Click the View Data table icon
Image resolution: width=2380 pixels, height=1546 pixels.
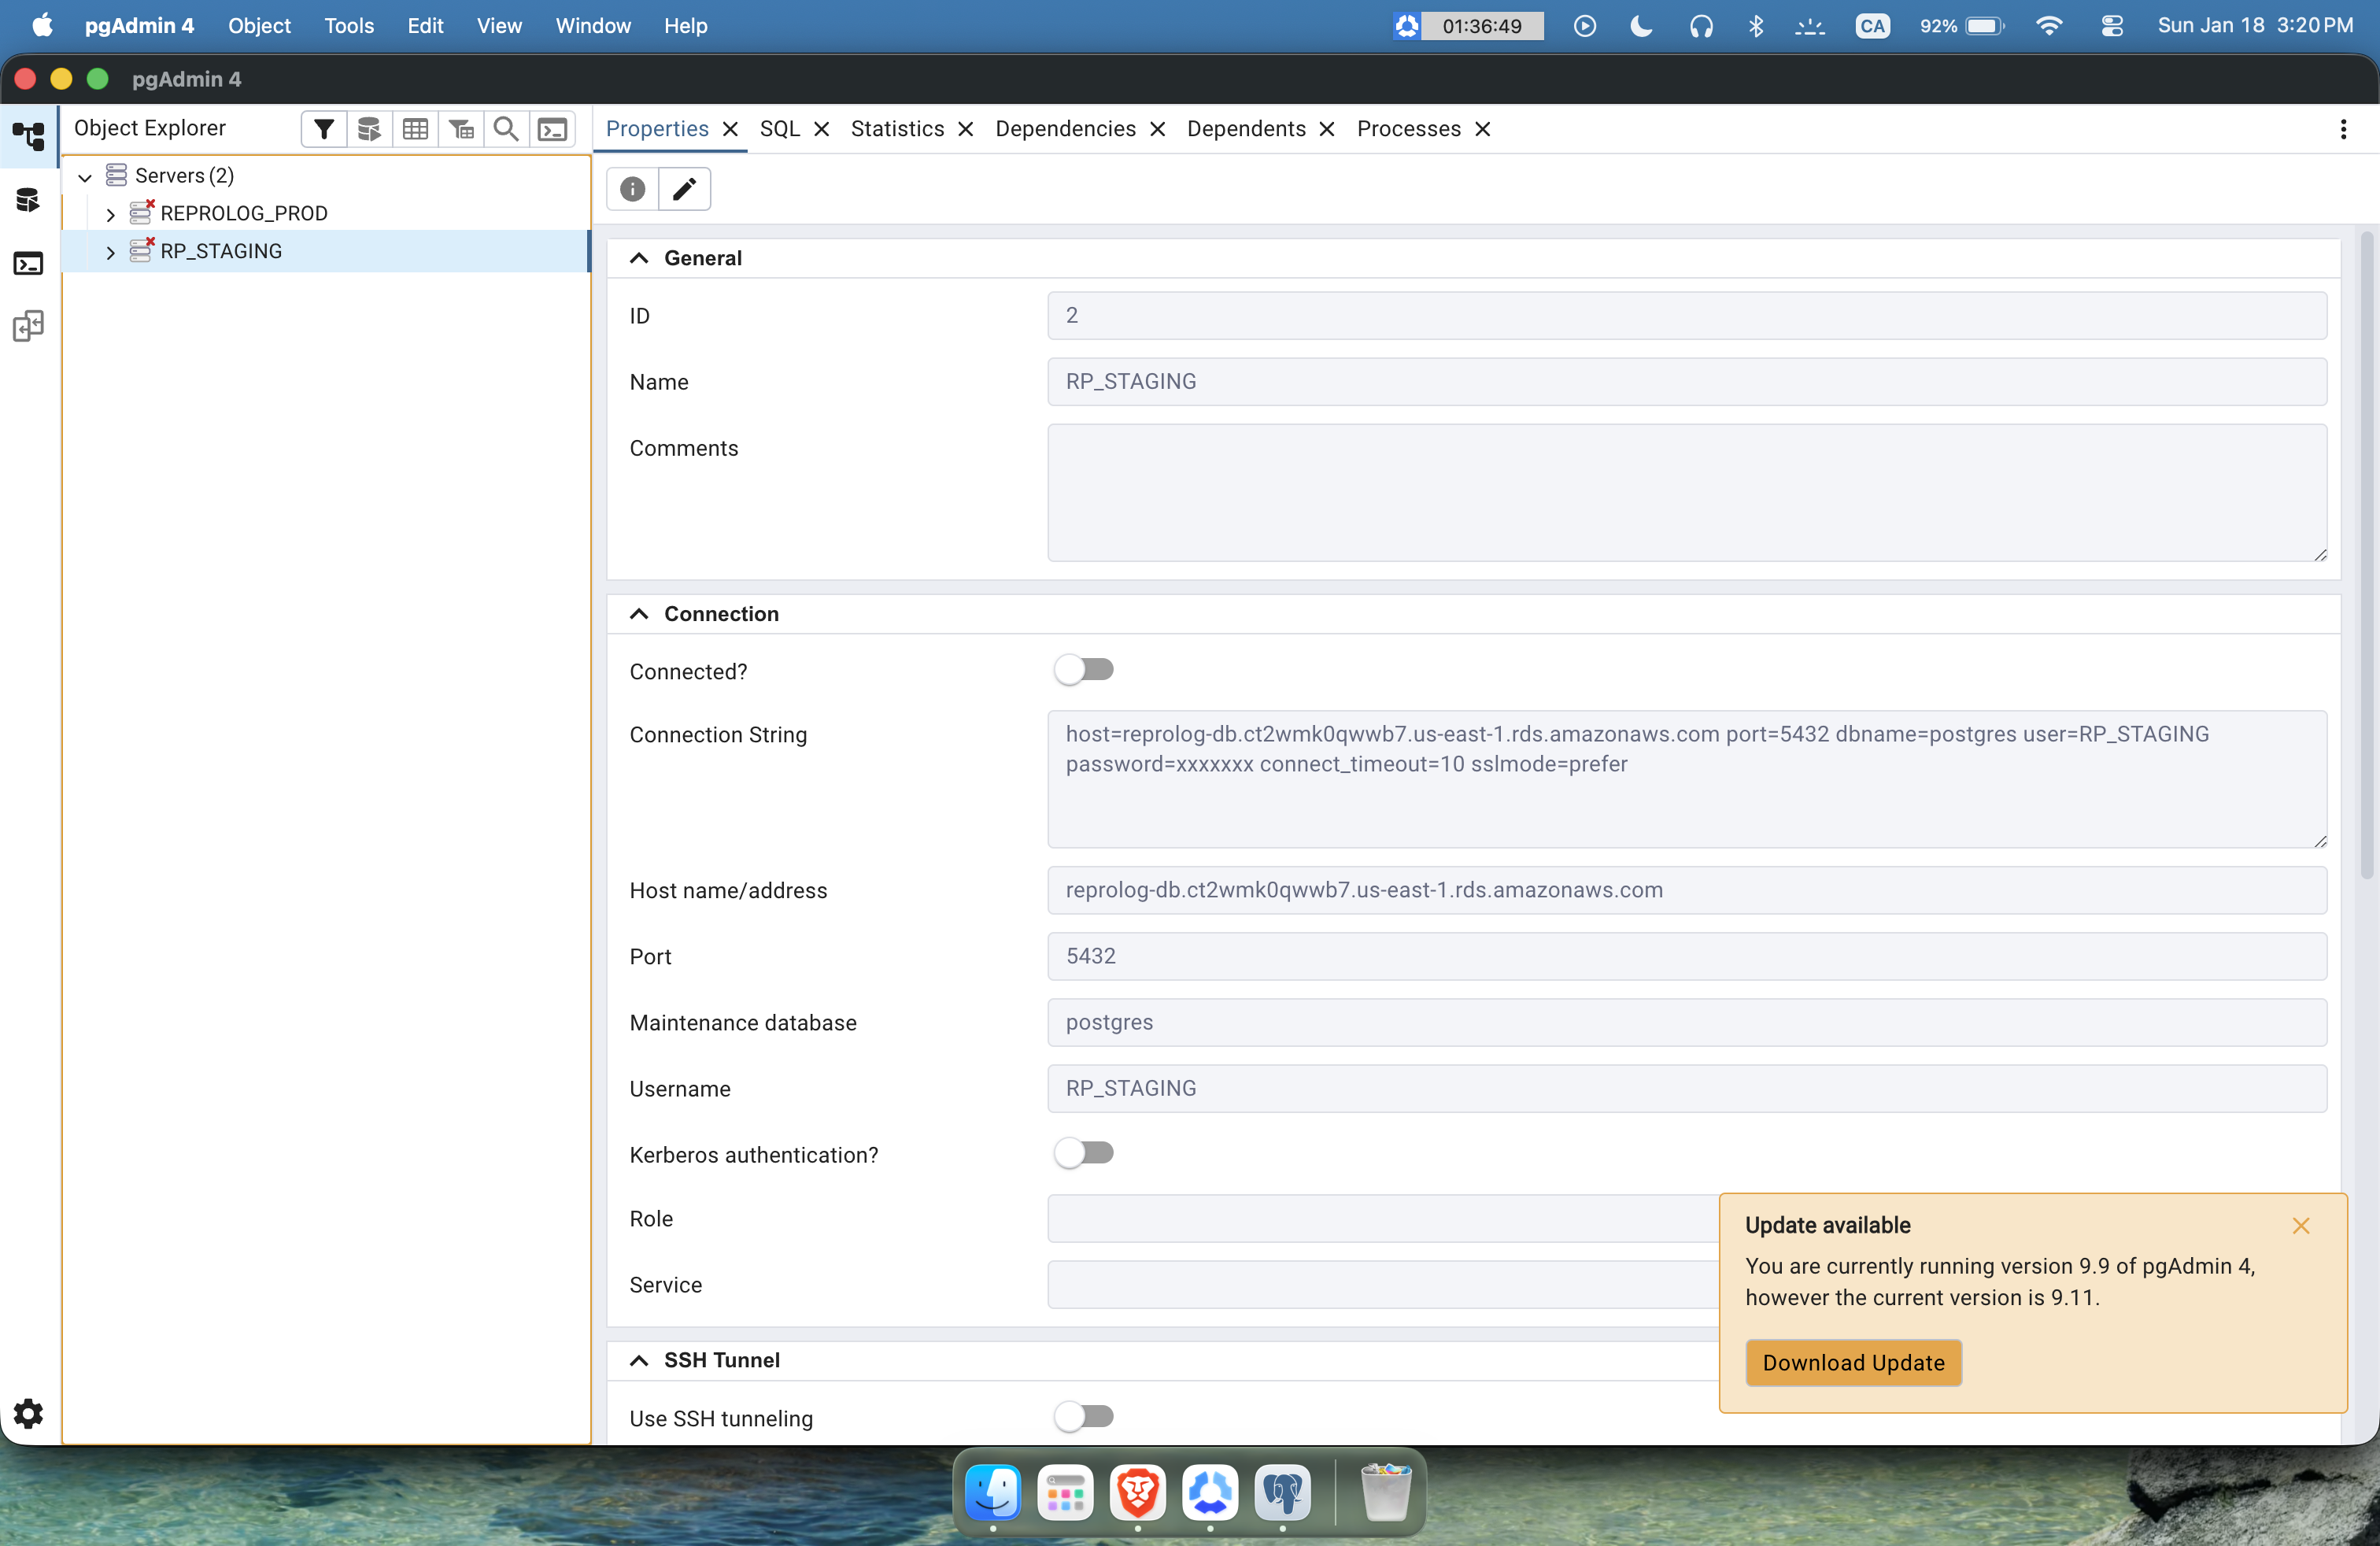click(415, 129)
